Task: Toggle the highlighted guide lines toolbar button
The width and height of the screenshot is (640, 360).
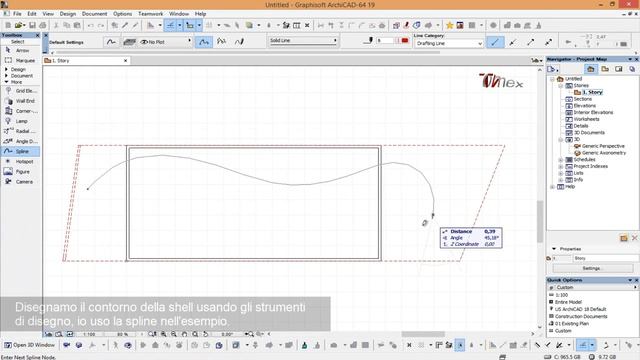Action: (171, 25)
